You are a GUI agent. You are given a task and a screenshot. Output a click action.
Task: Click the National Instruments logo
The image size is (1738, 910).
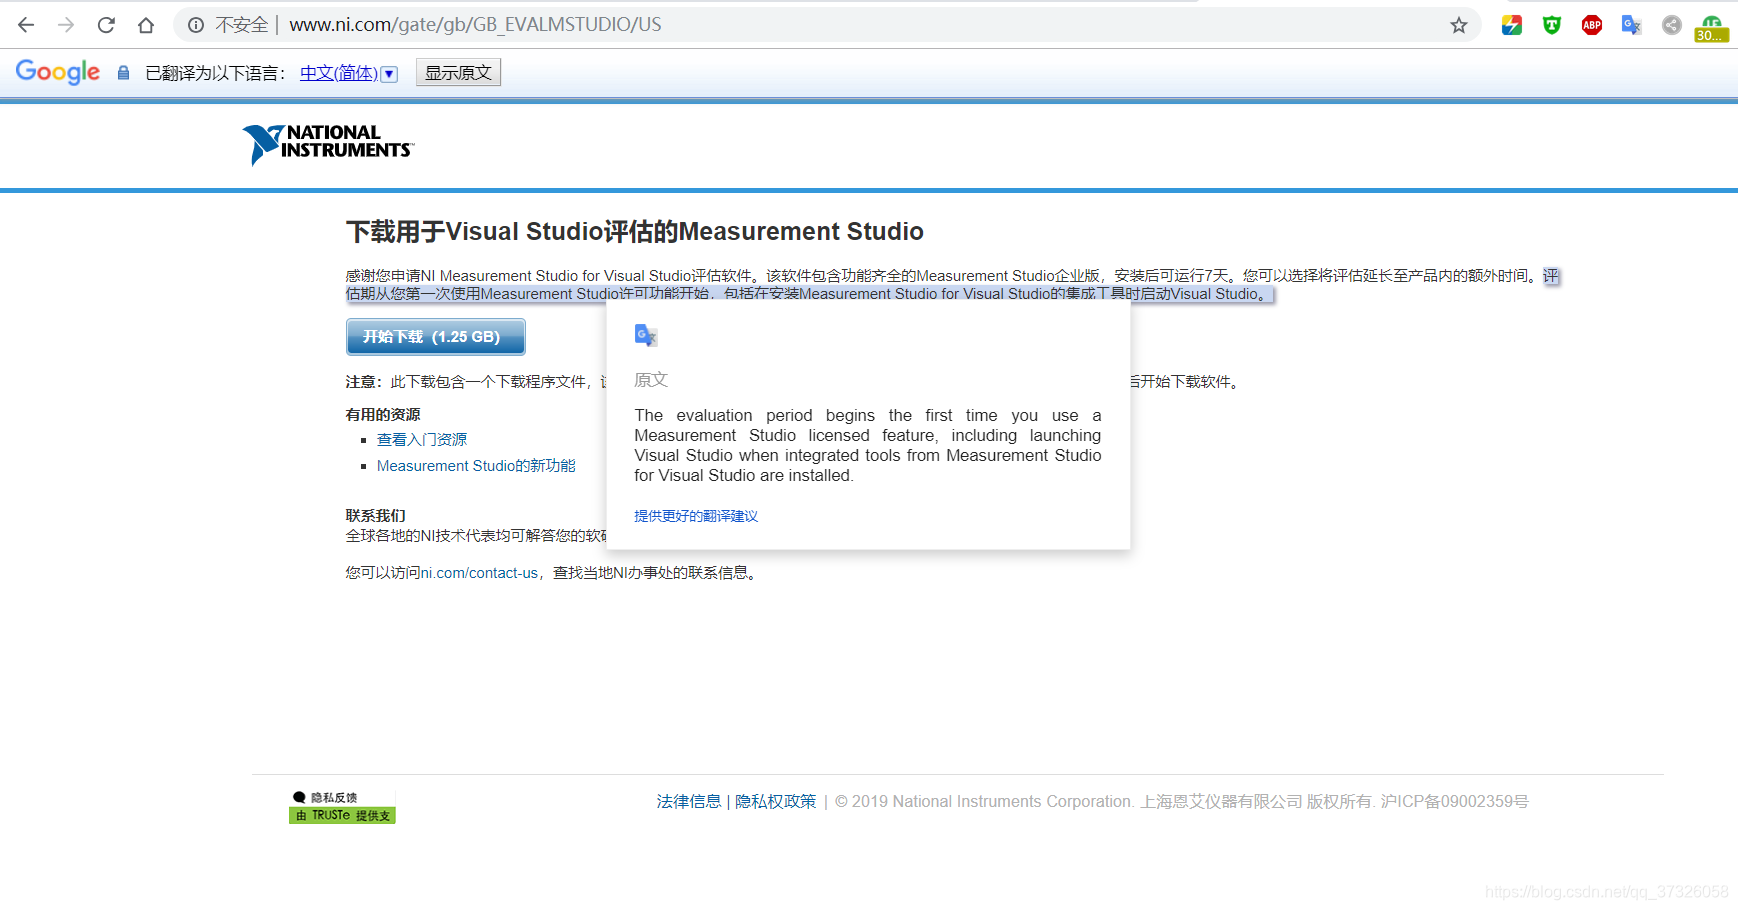328,144
